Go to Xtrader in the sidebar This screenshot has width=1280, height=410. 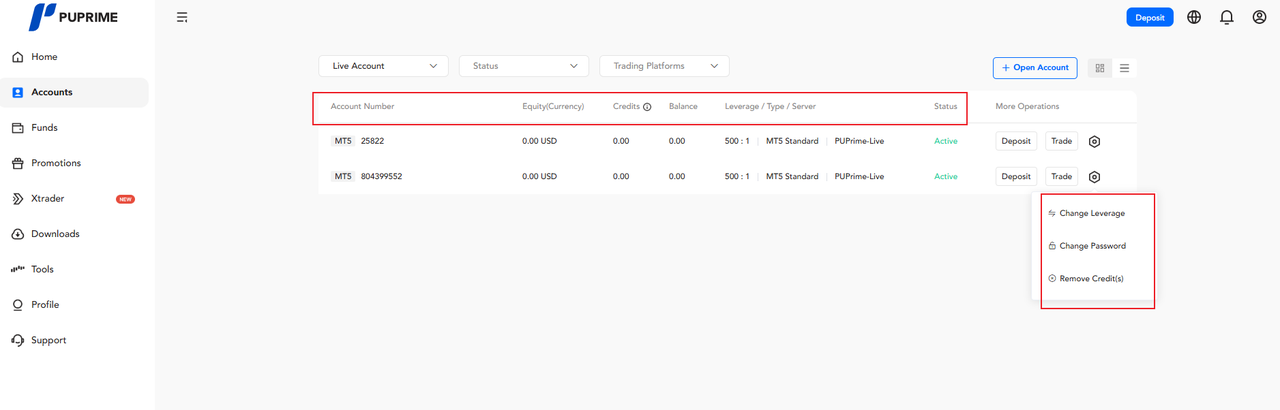tap(47, 199)
